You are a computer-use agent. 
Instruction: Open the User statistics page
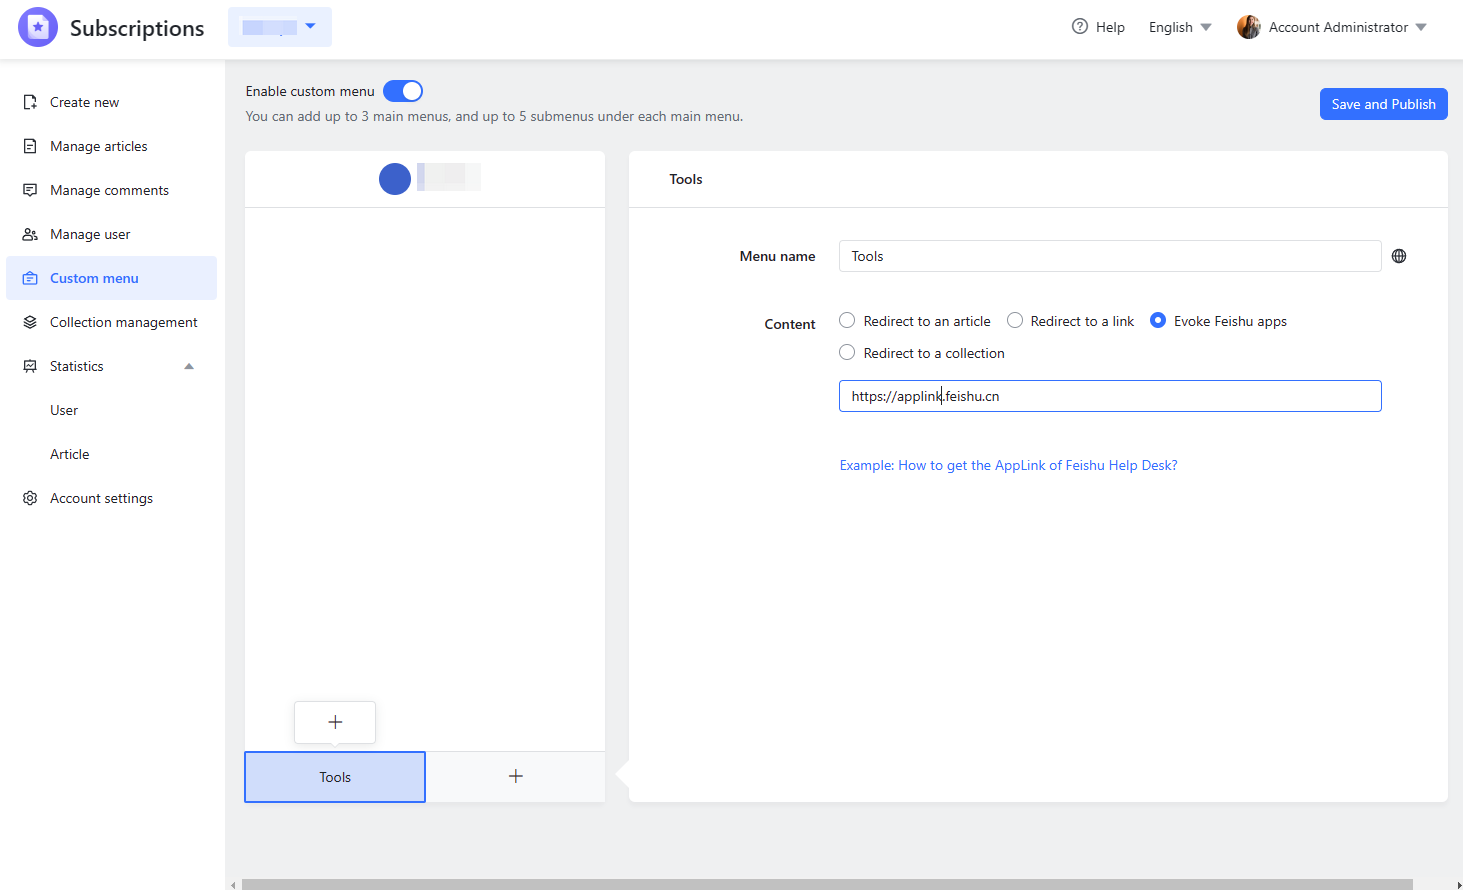click(63, 409)
